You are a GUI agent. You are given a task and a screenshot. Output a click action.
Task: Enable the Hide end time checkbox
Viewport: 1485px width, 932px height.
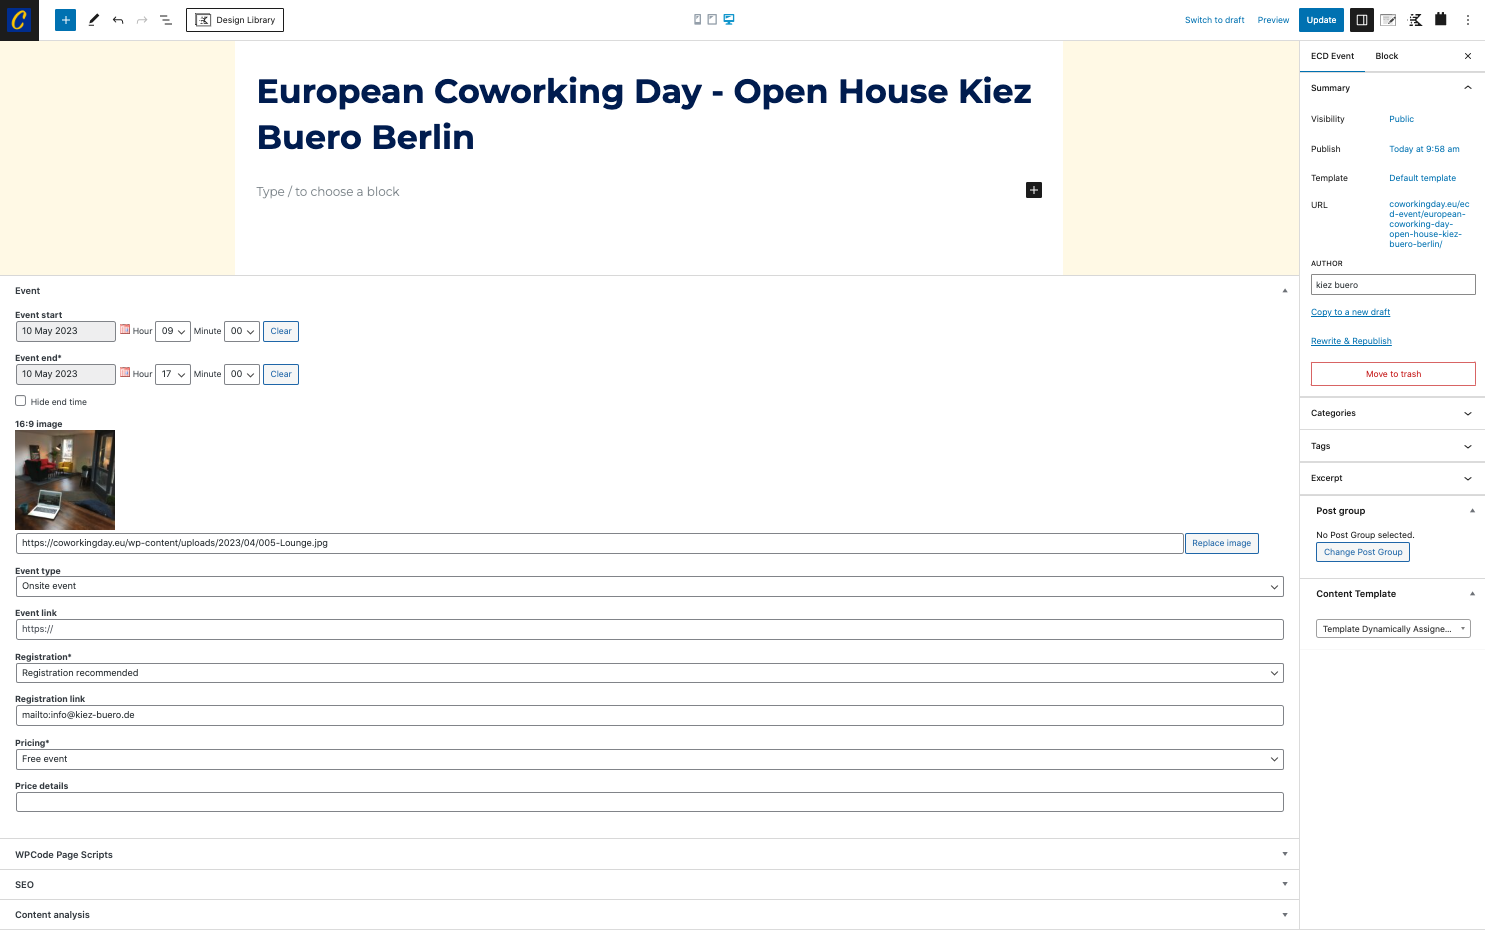point(20,401)
